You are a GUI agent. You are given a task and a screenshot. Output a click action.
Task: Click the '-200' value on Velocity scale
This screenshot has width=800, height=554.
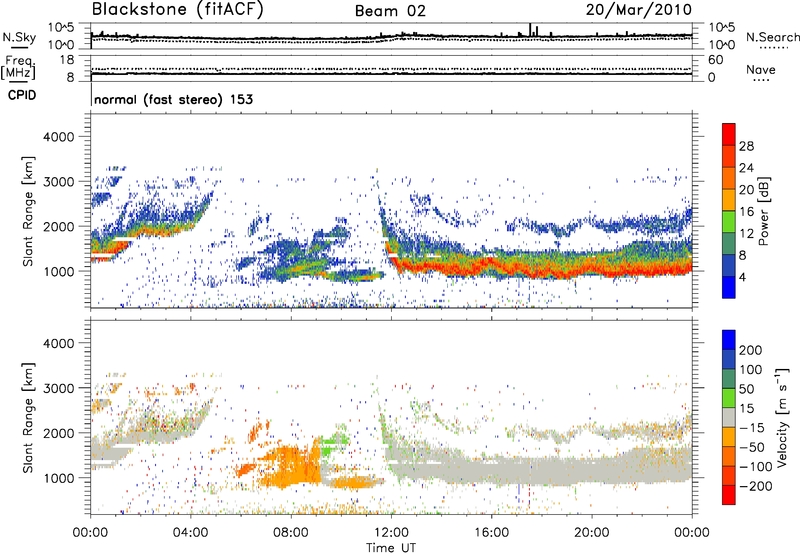(x=756, y=486)
